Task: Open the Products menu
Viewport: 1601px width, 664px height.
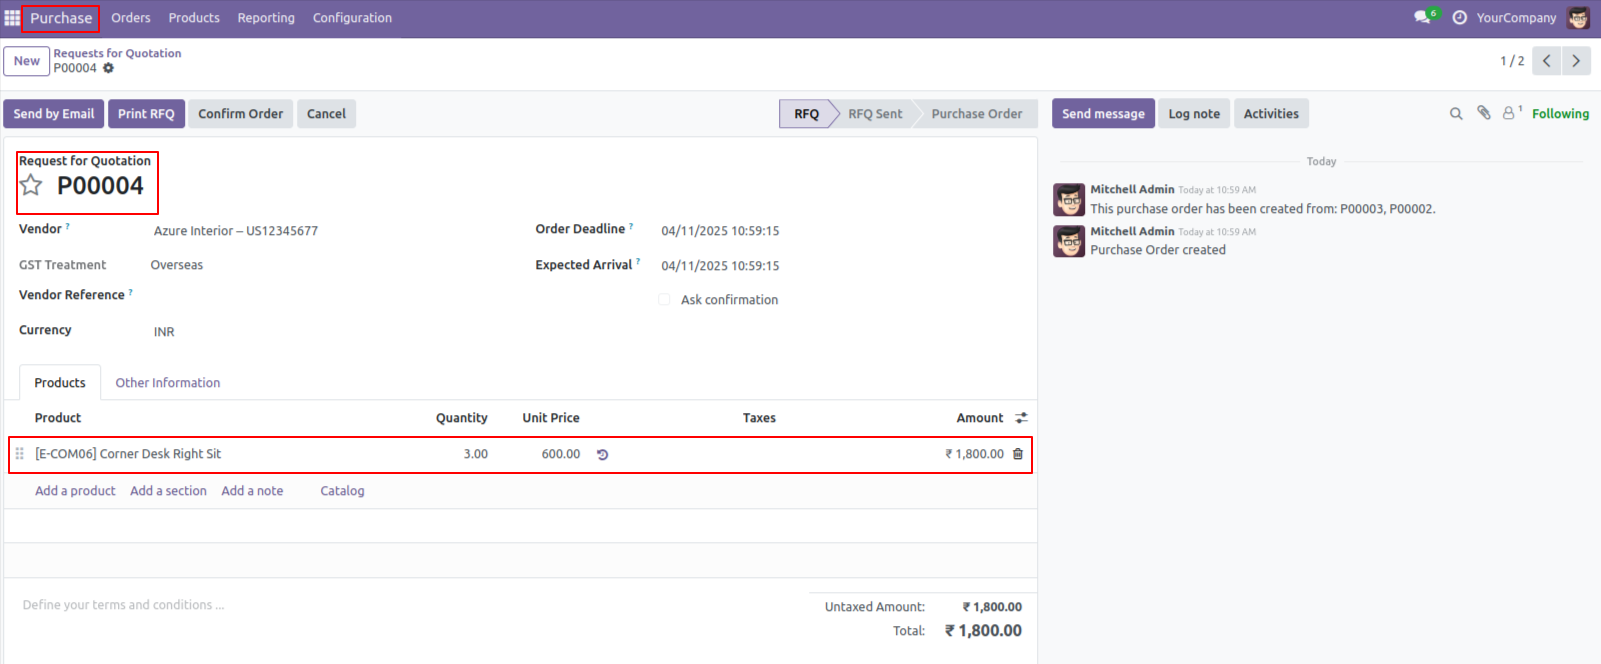Action: (194, 18)
